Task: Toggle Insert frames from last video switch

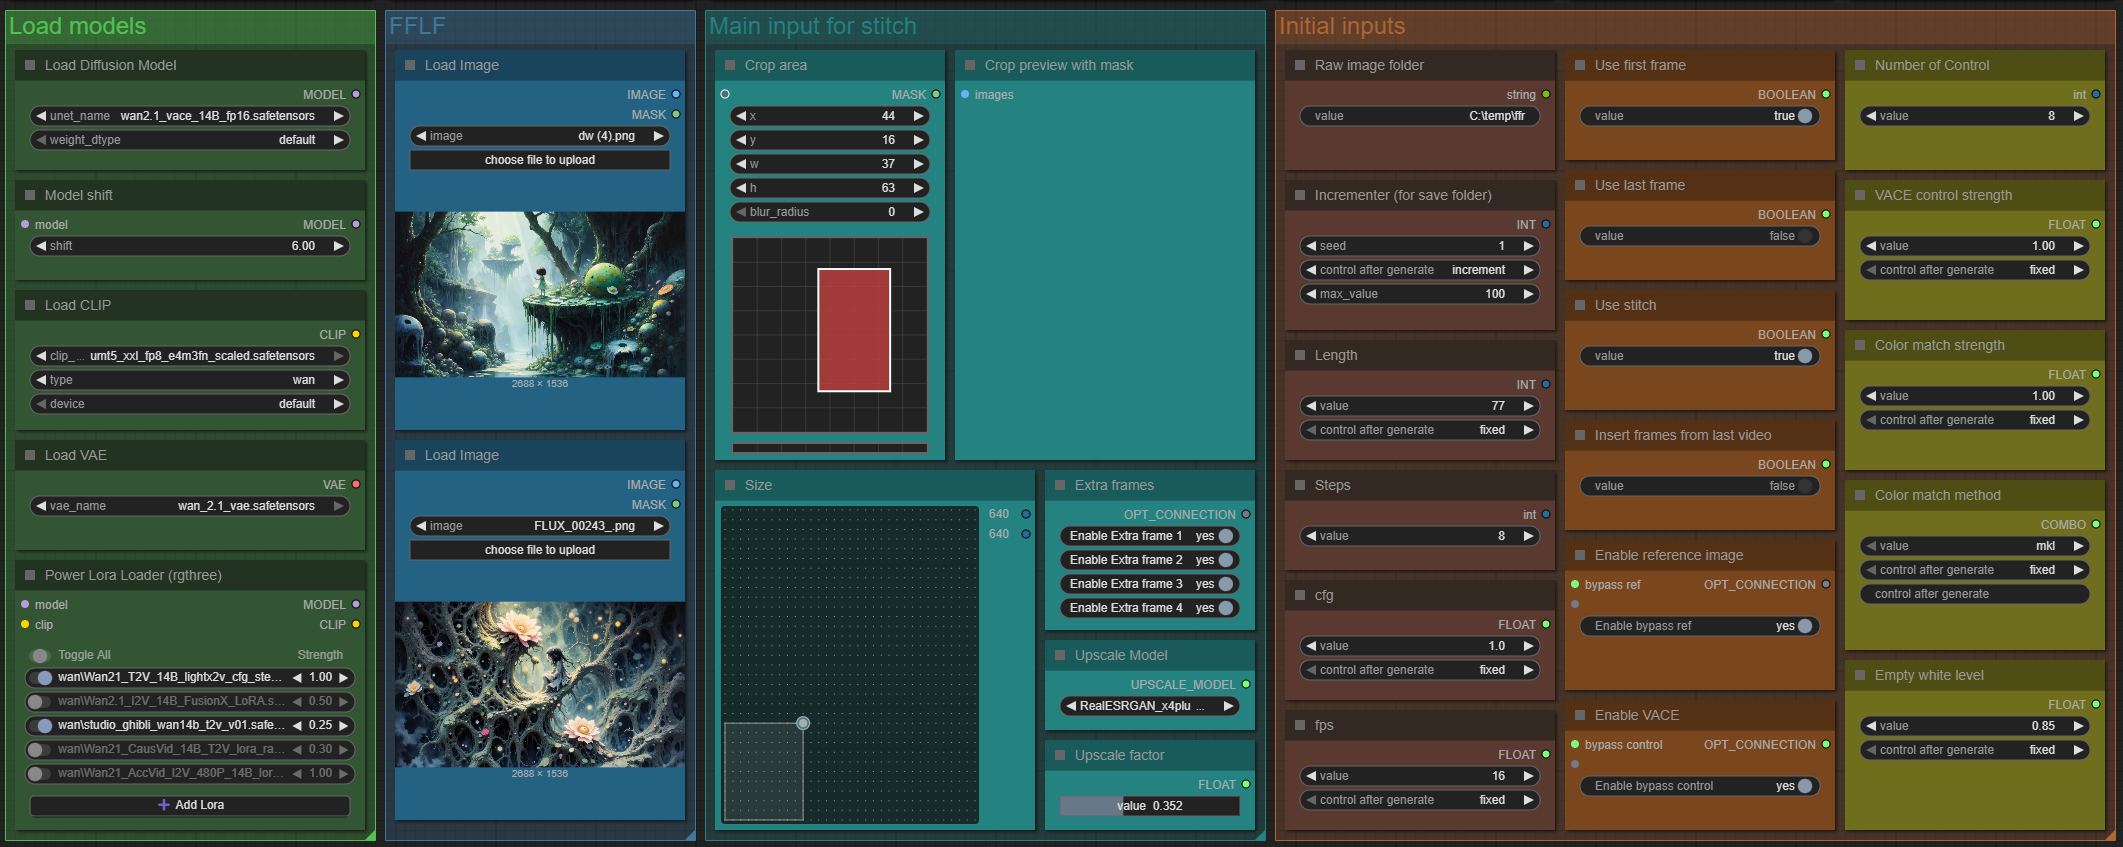Action: click(1804, 486)
